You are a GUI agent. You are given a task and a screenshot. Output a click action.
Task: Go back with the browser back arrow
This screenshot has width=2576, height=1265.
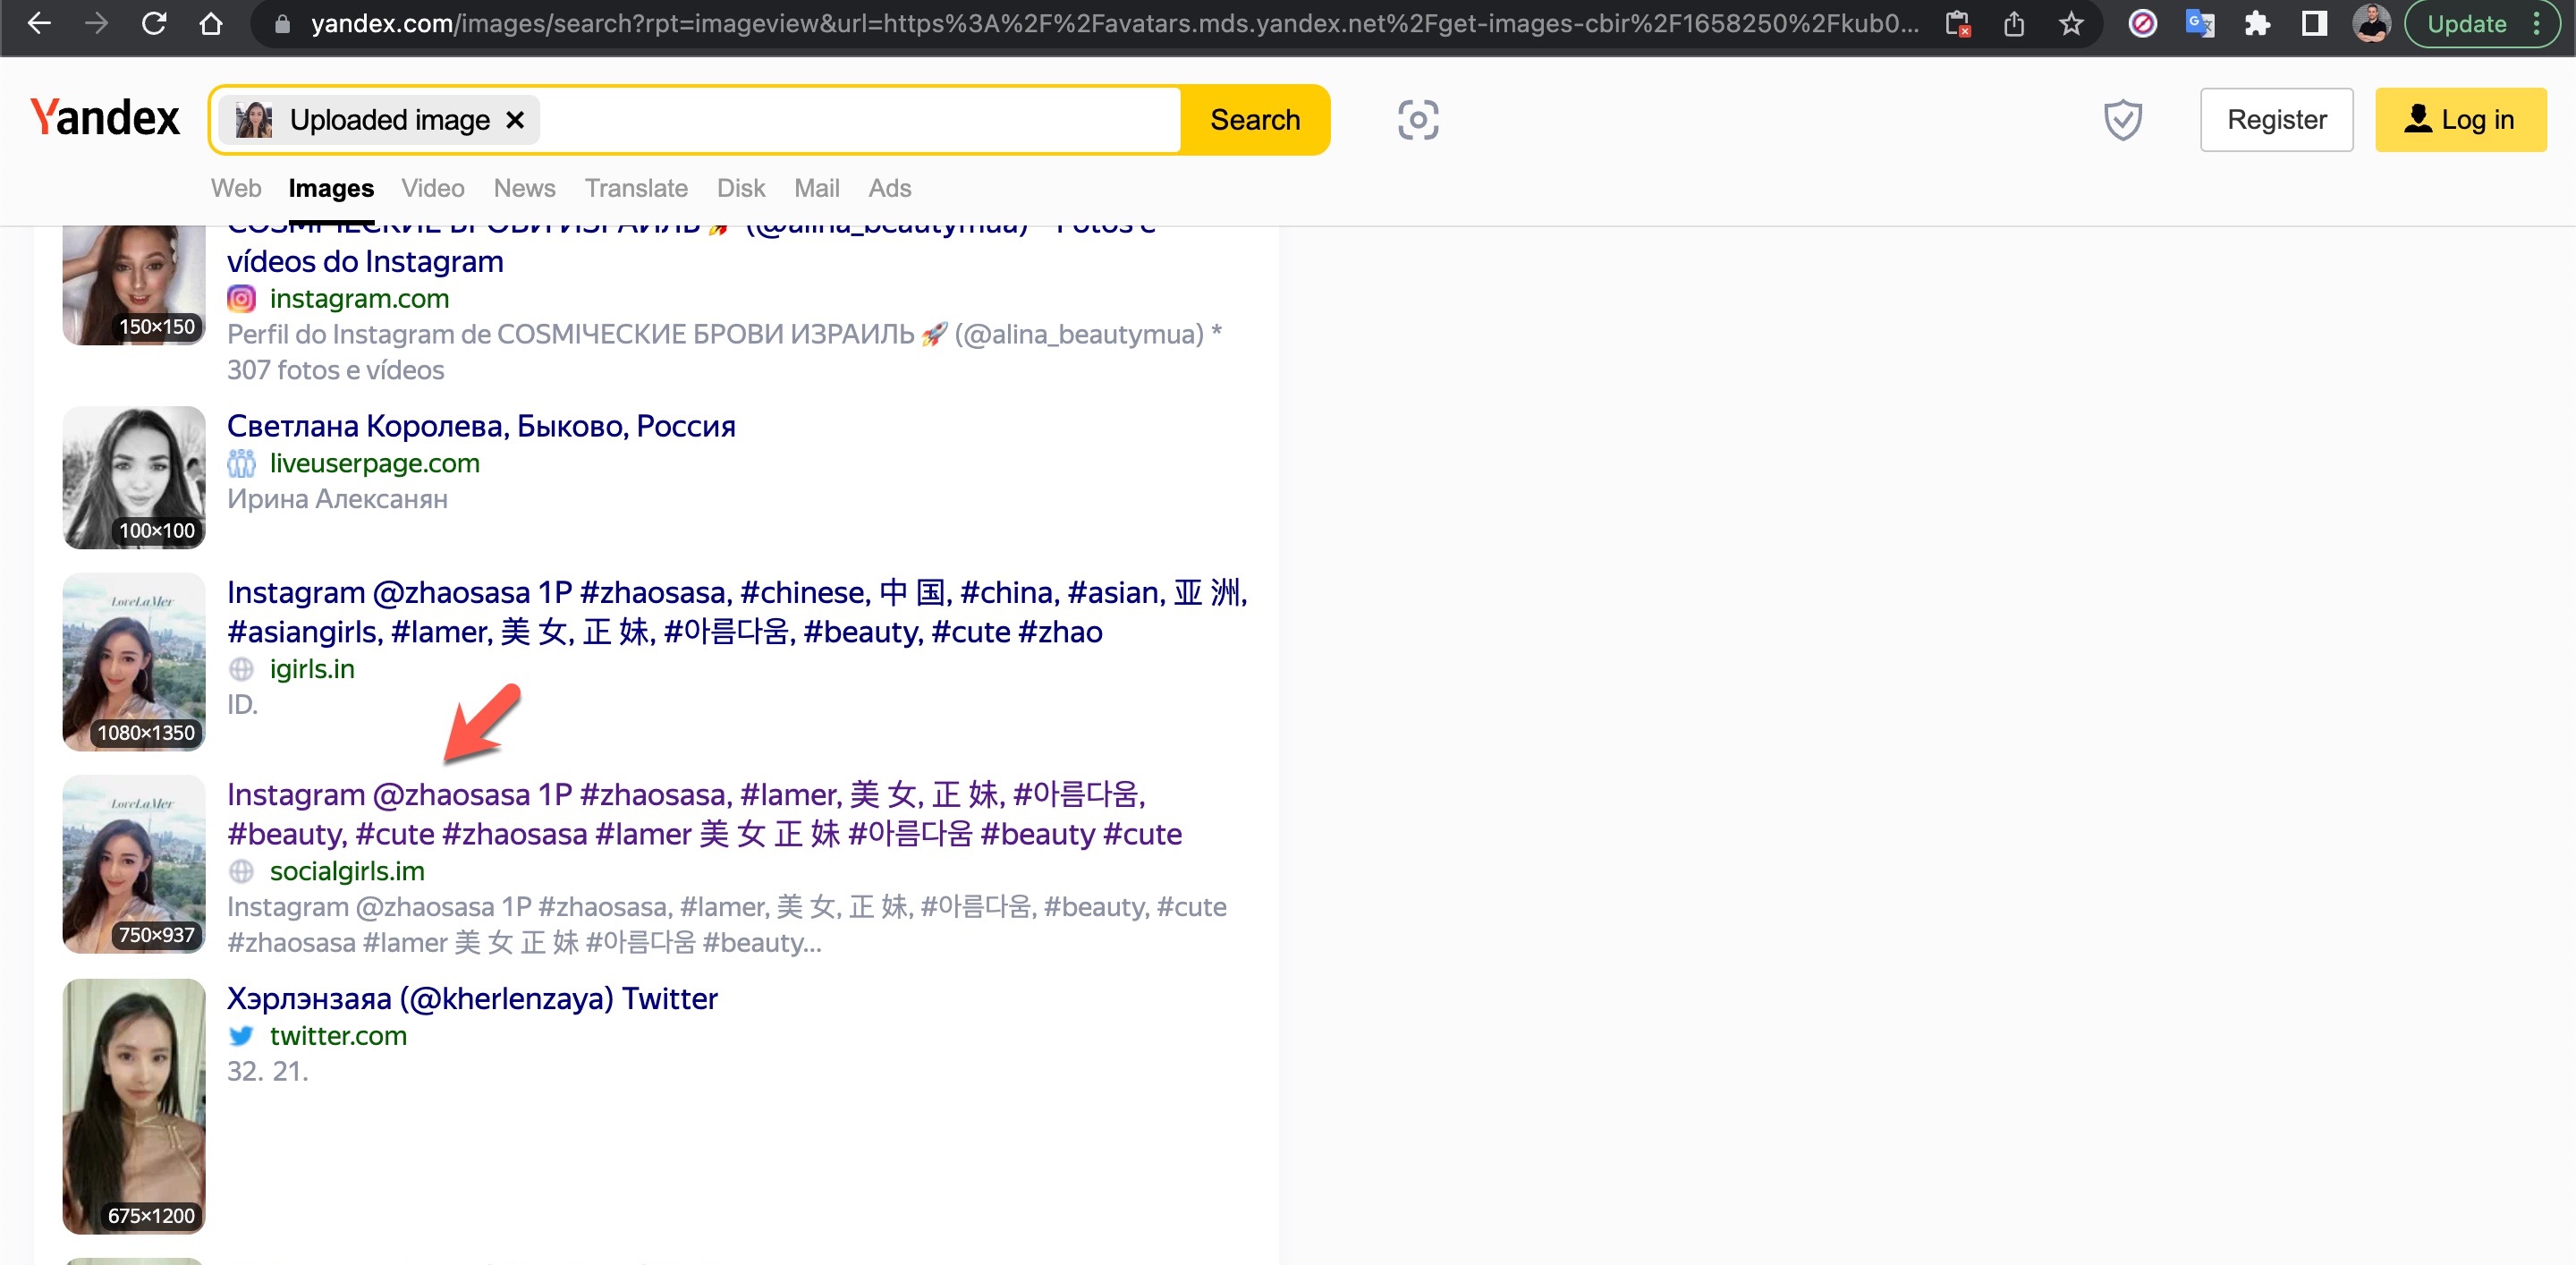pyautogui.click(x=39, y=23)
